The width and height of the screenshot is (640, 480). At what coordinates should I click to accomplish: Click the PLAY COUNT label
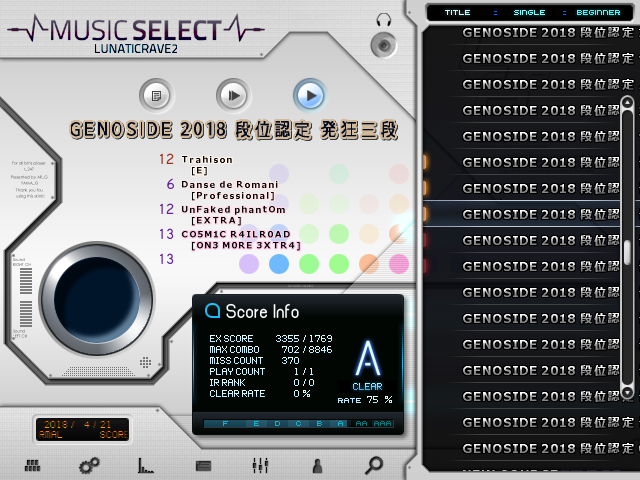coord(237,372)
